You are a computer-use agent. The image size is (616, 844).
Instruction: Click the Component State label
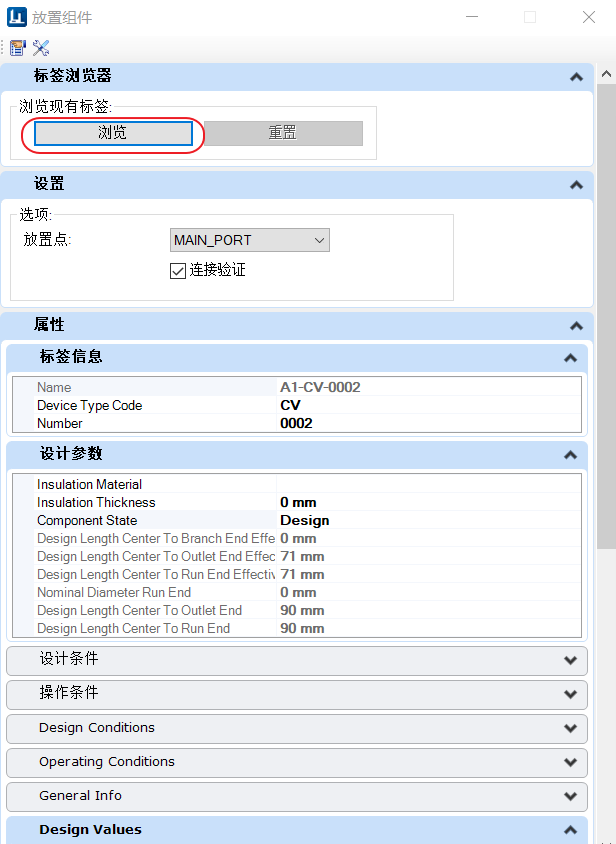pyautogui.click(x=87, y=521)
